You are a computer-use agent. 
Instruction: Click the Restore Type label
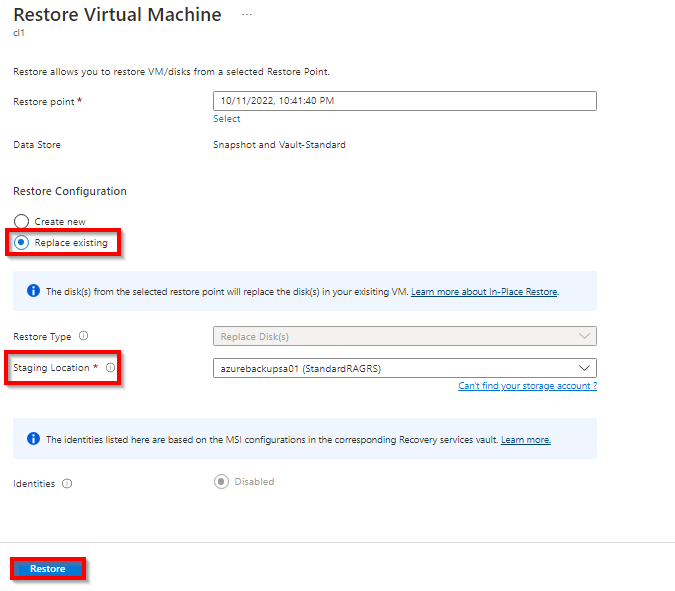point(42,337)
